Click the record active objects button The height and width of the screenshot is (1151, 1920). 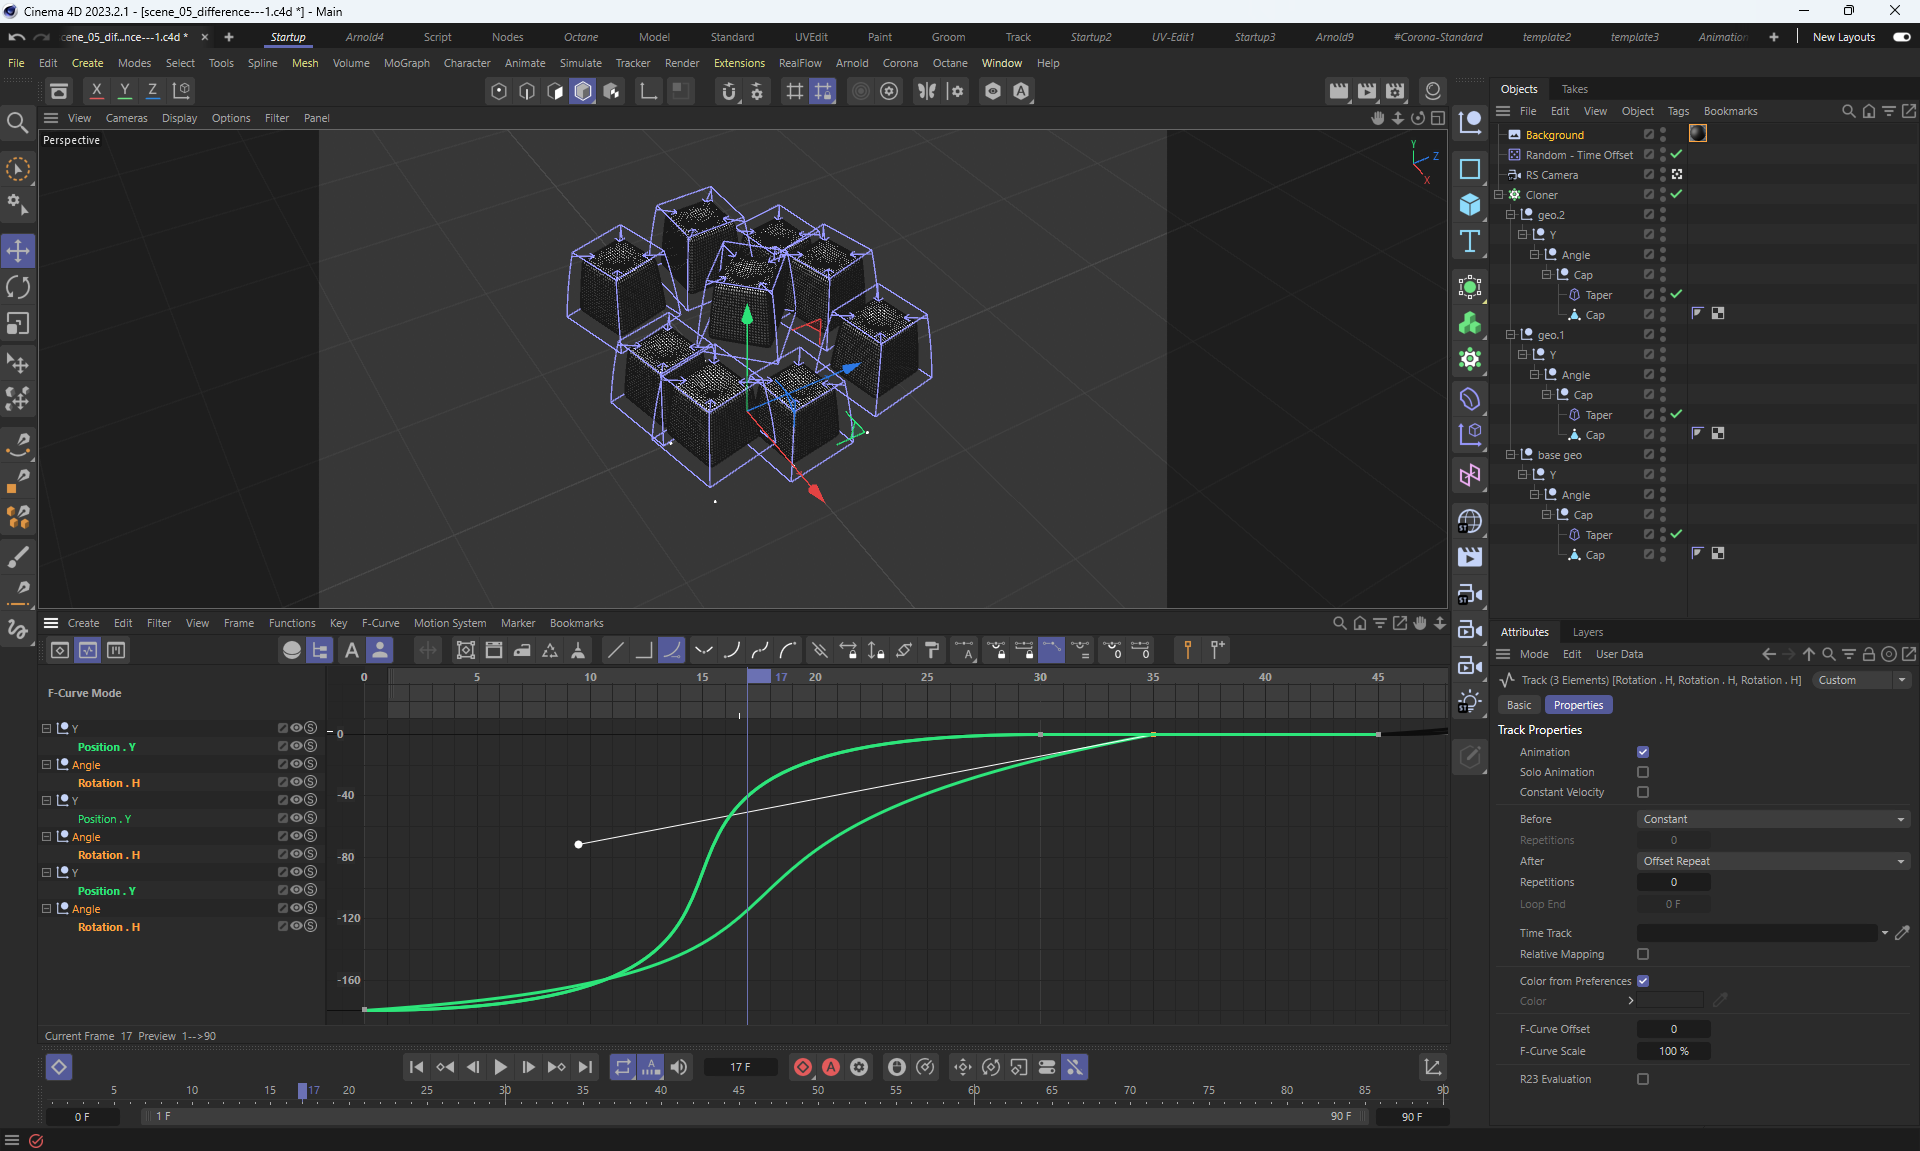(x=802, y=1067)
